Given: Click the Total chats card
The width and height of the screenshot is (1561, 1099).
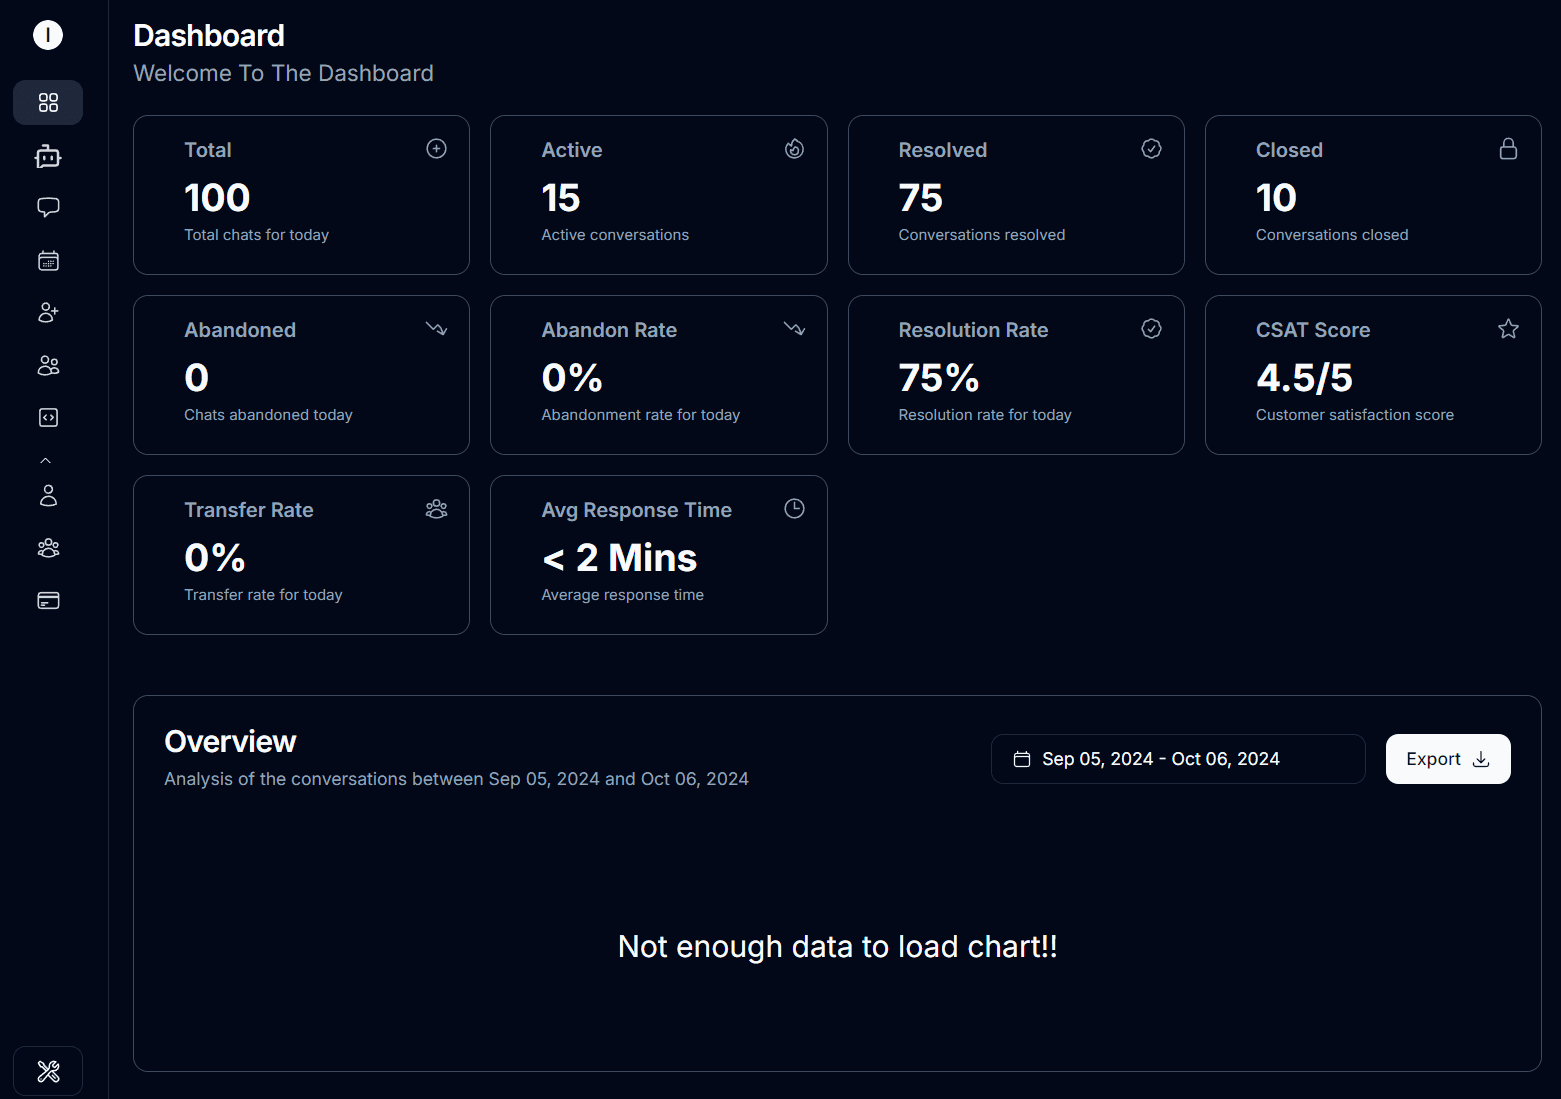Looking at the screenshot, I should click(300, 195).
